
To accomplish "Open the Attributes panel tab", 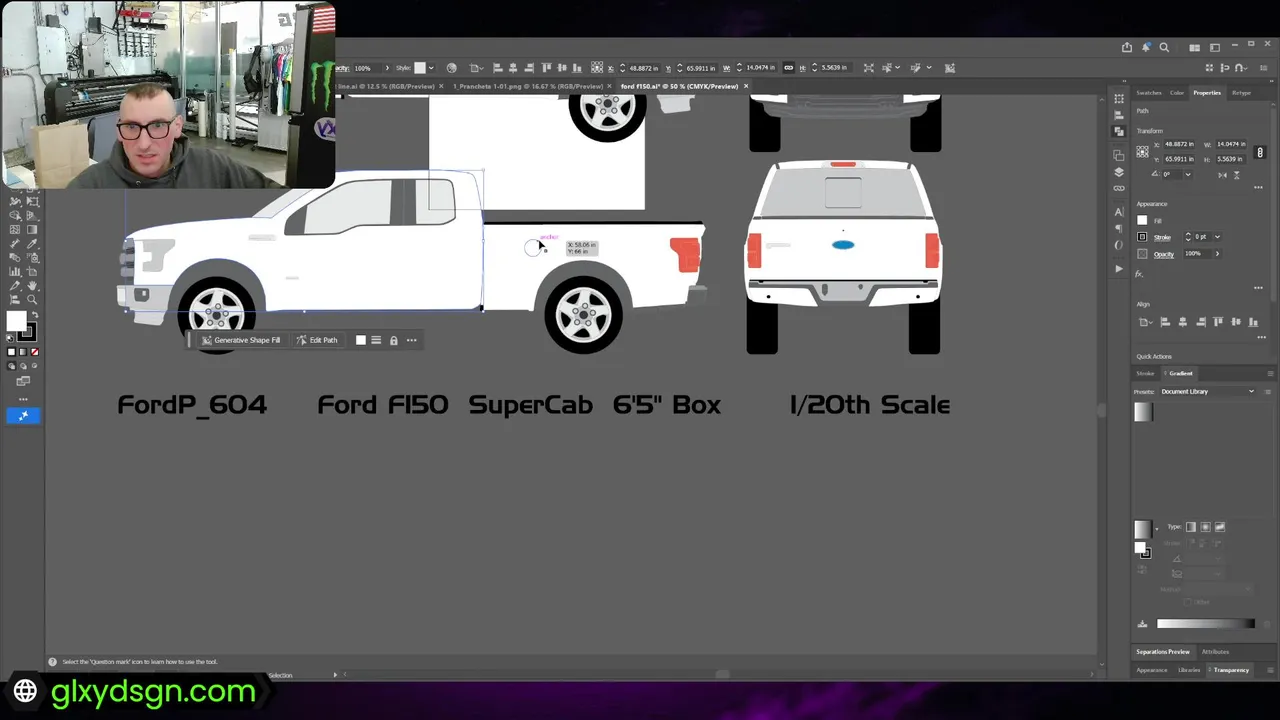I will coord(1215,652).
